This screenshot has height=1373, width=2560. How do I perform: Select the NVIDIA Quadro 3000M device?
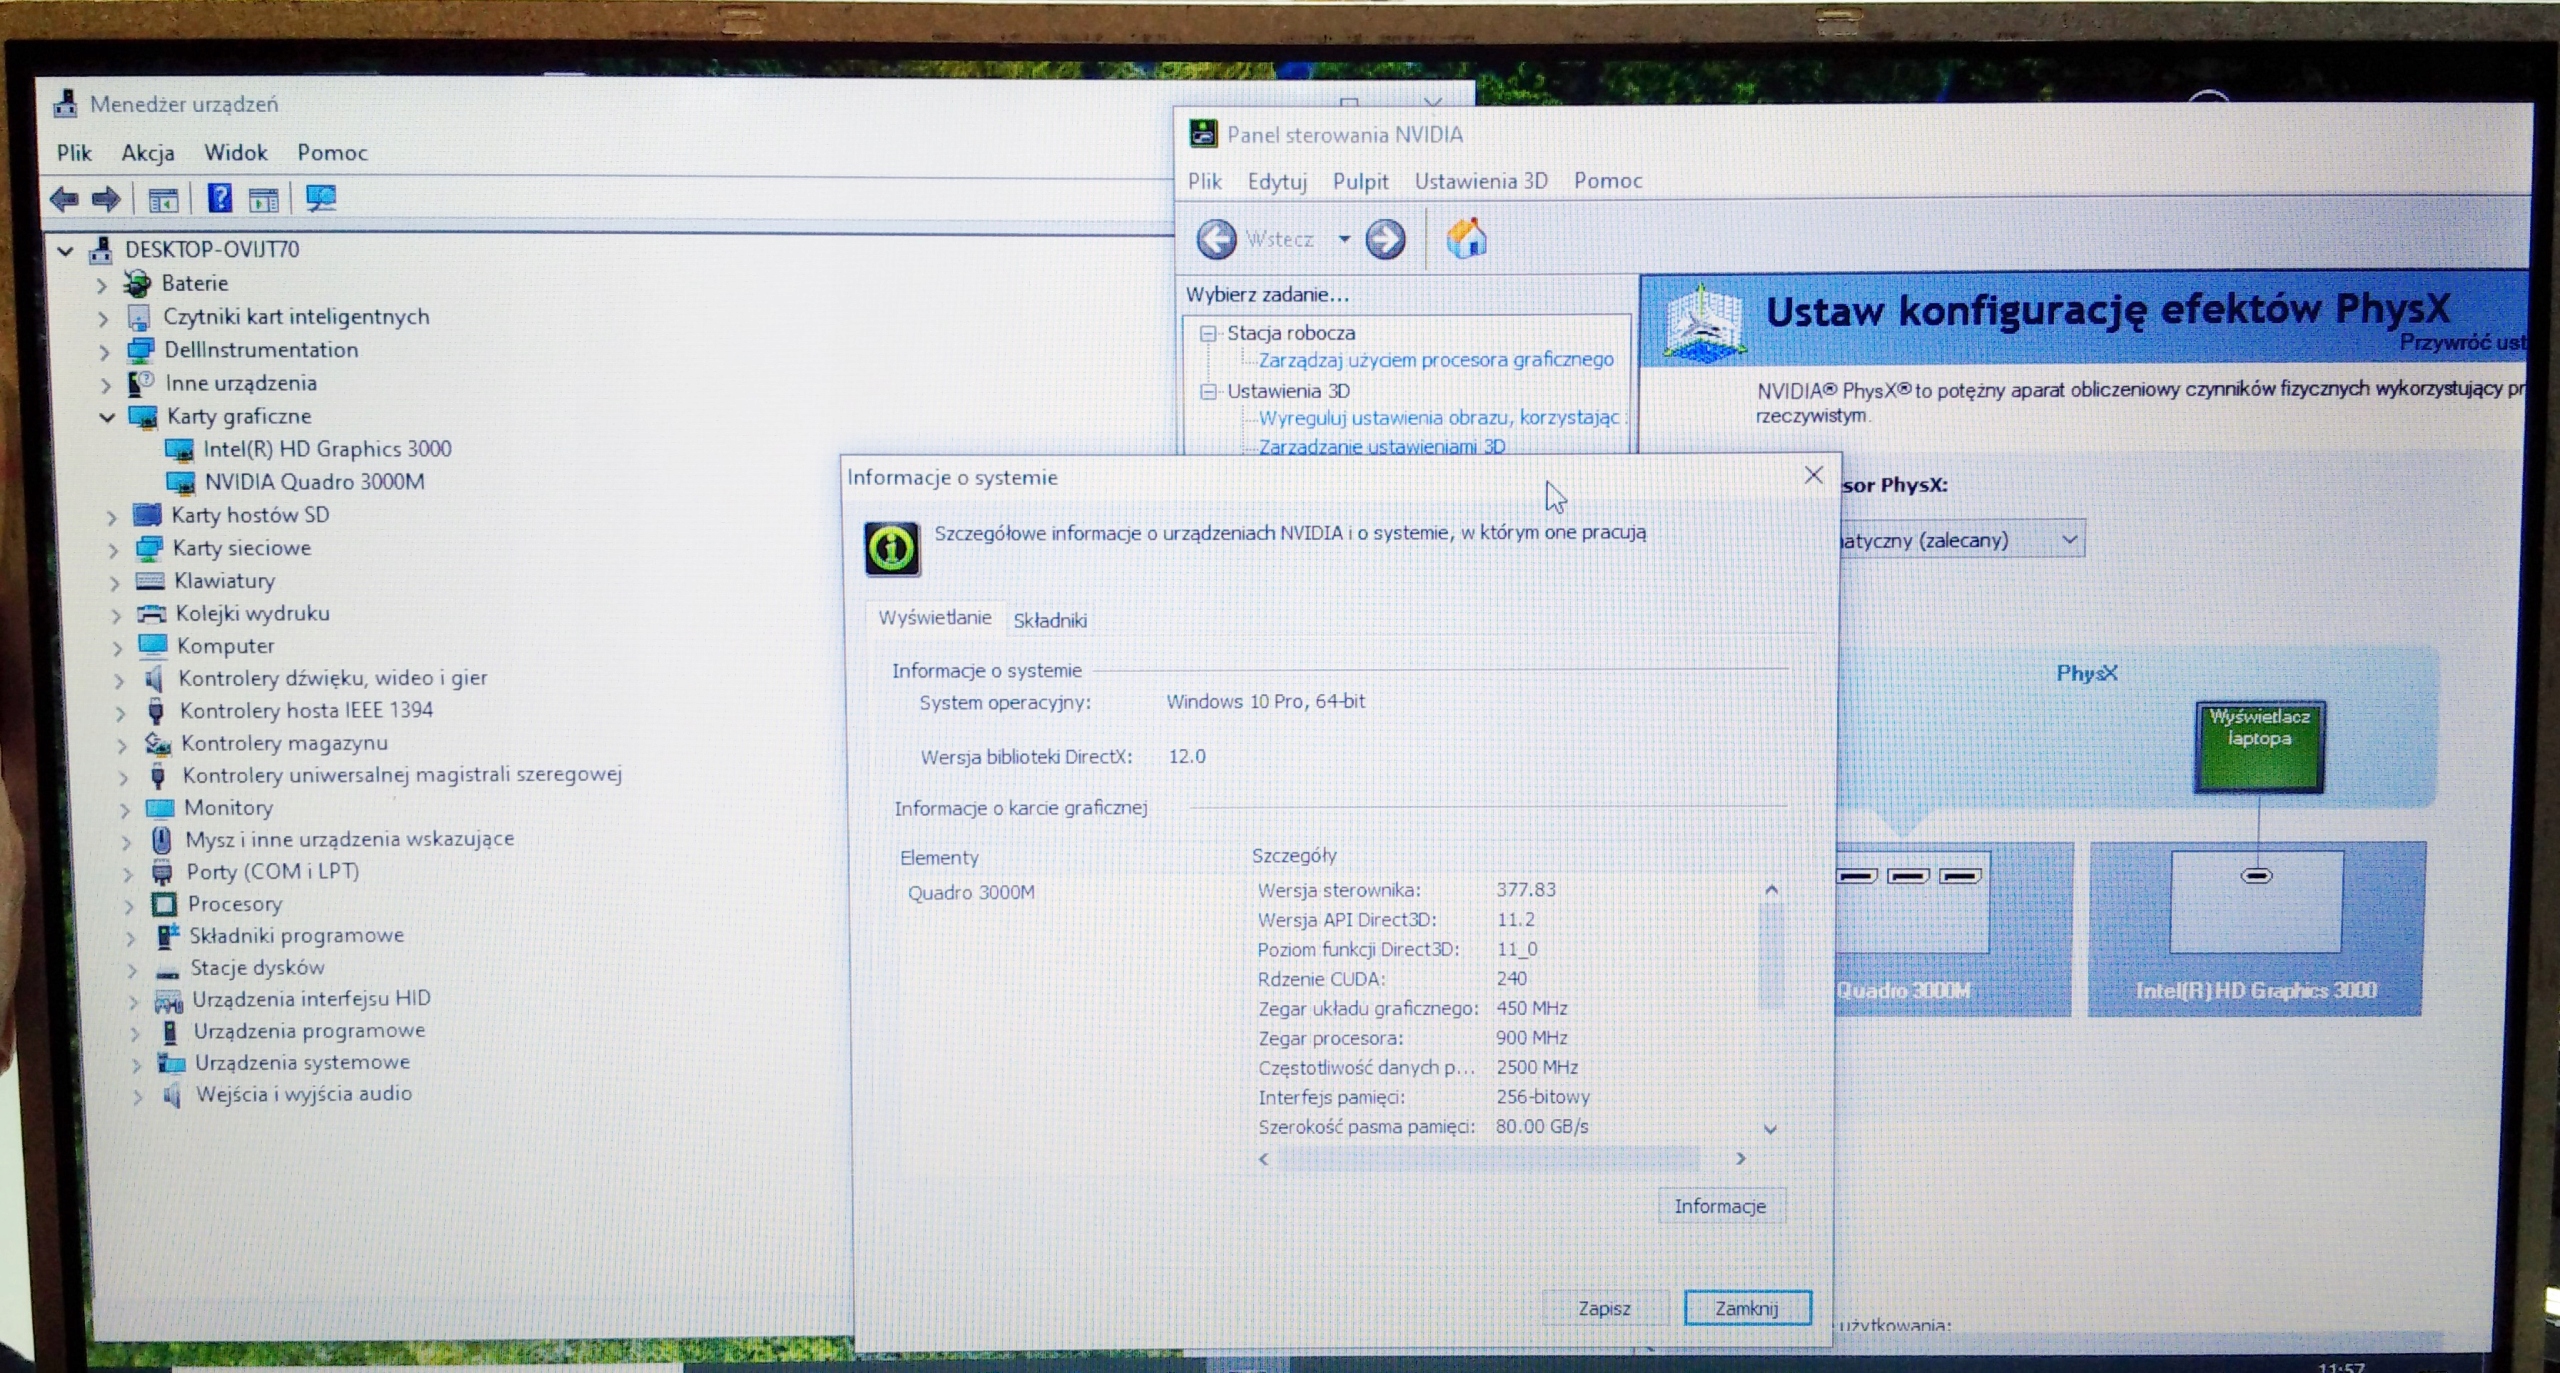coord(314,482)
